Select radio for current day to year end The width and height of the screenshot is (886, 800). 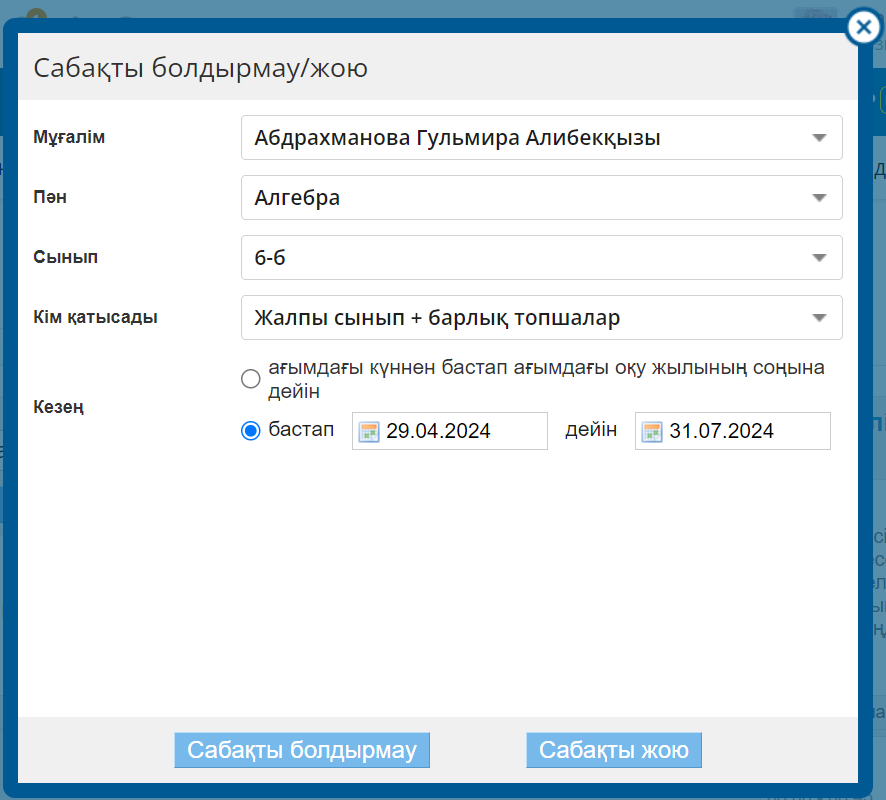pyautogui.click(x=251, y=379)
